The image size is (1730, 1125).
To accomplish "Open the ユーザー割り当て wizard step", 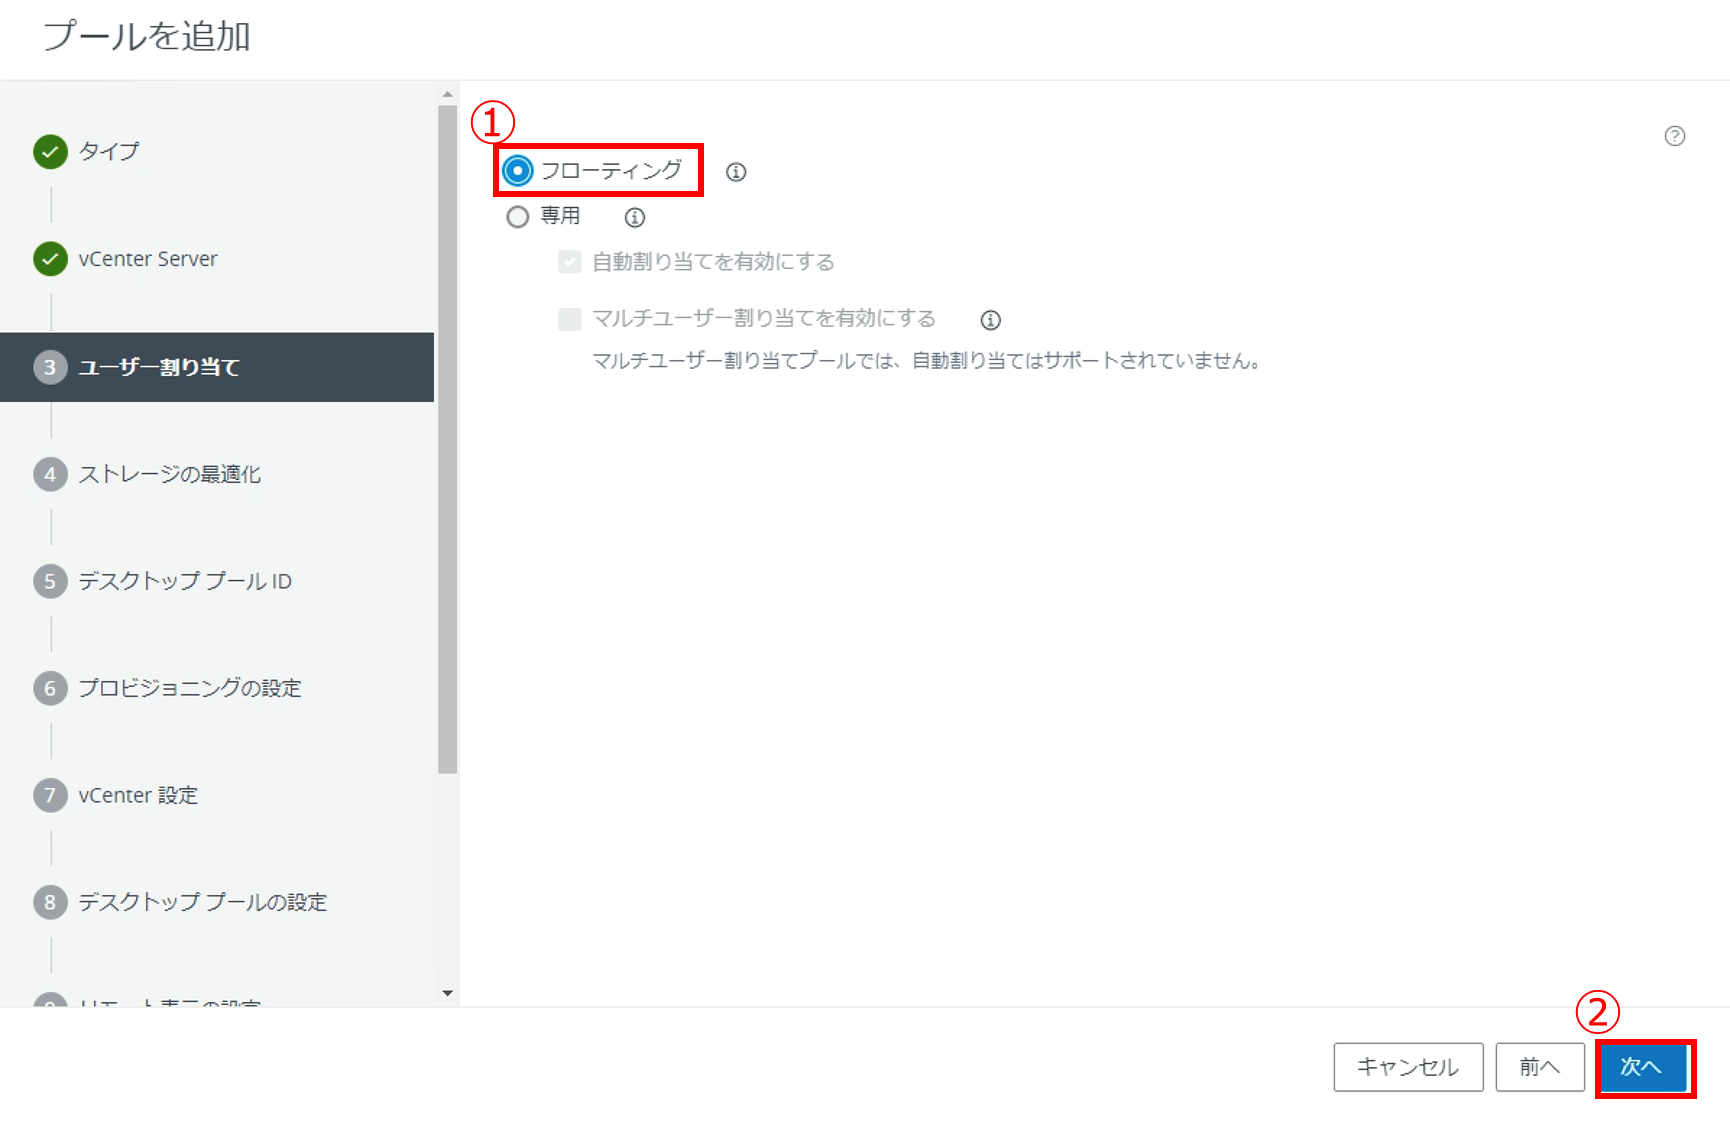I will coord(159,367).
